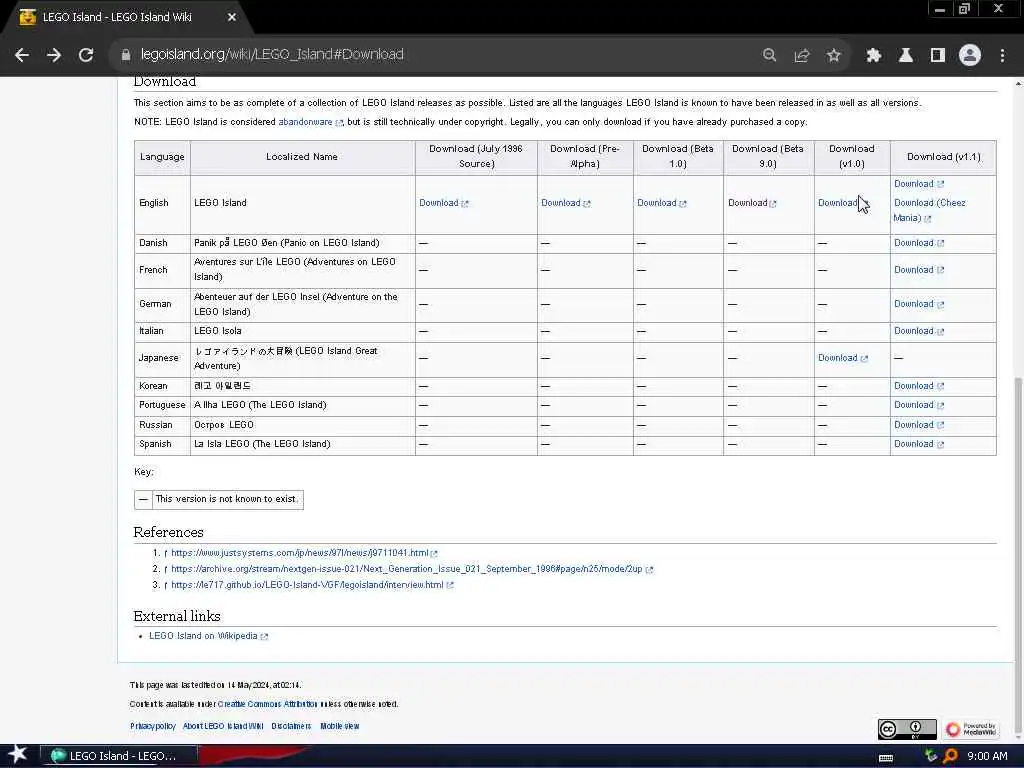Open the le717.github.io interview reference link

(x=312, y=585)
